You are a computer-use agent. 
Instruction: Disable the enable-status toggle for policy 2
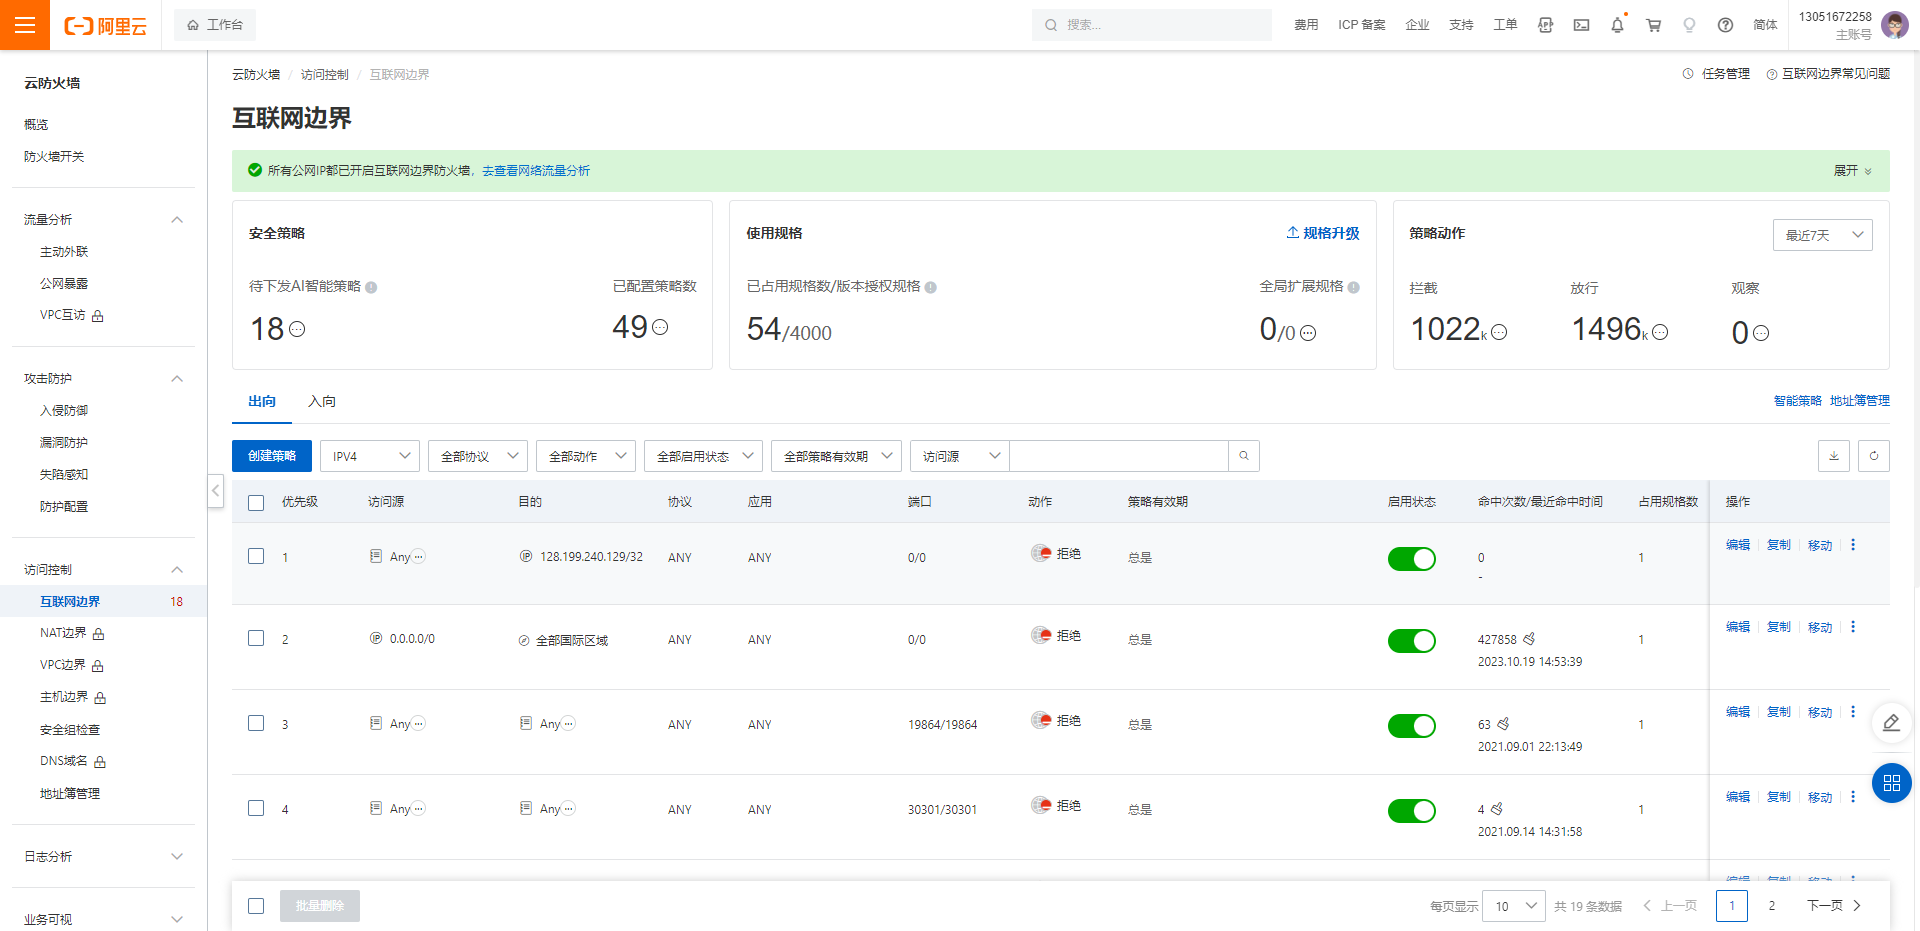tap(1411, 641)
